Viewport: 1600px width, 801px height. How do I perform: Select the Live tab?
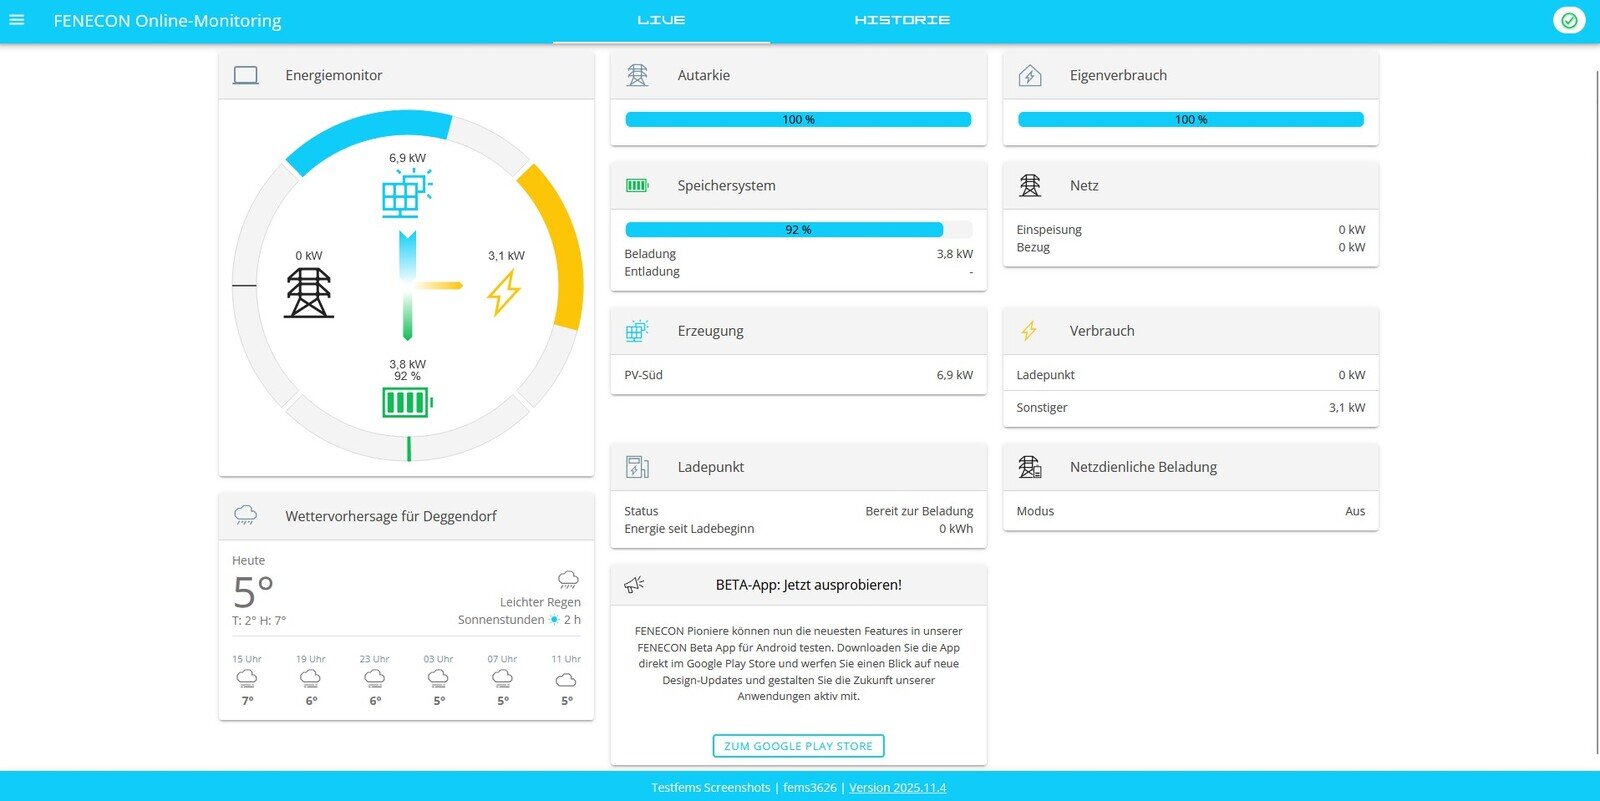click(661, 20)
